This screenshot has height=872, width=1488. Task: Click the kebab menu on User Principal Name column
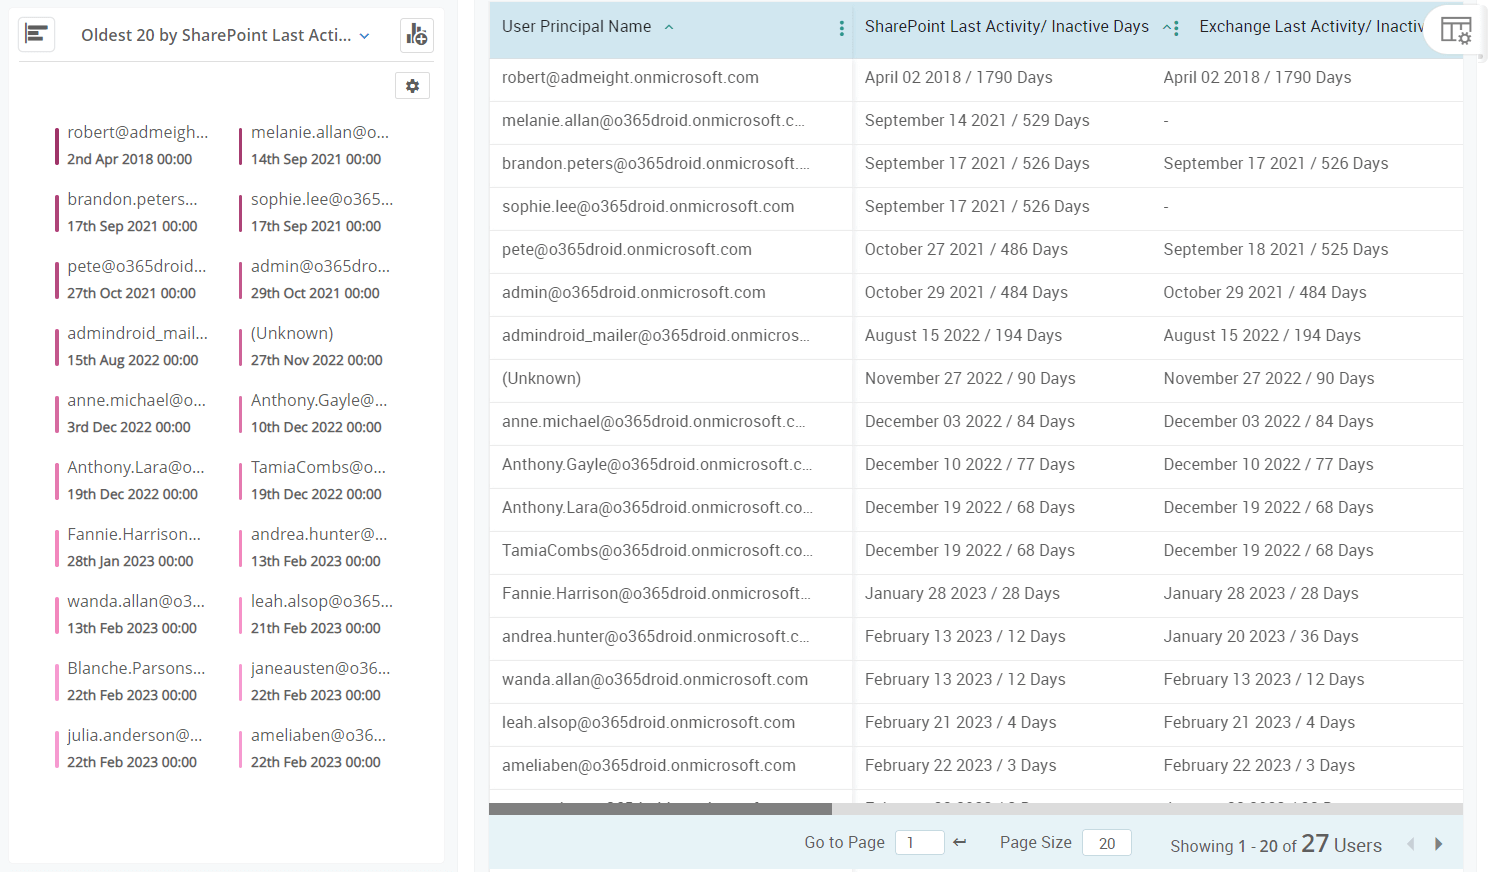(x=841, y=26)
